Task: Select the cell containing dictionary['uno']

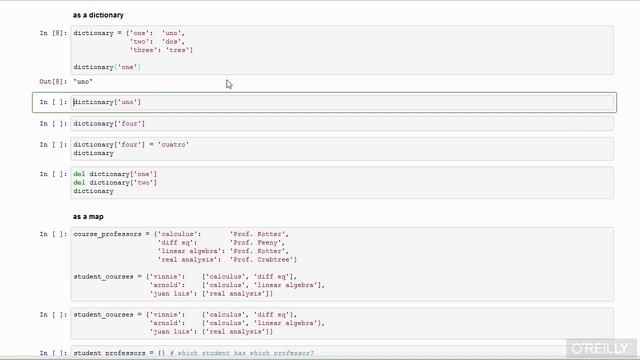Action: pos(342,102)
